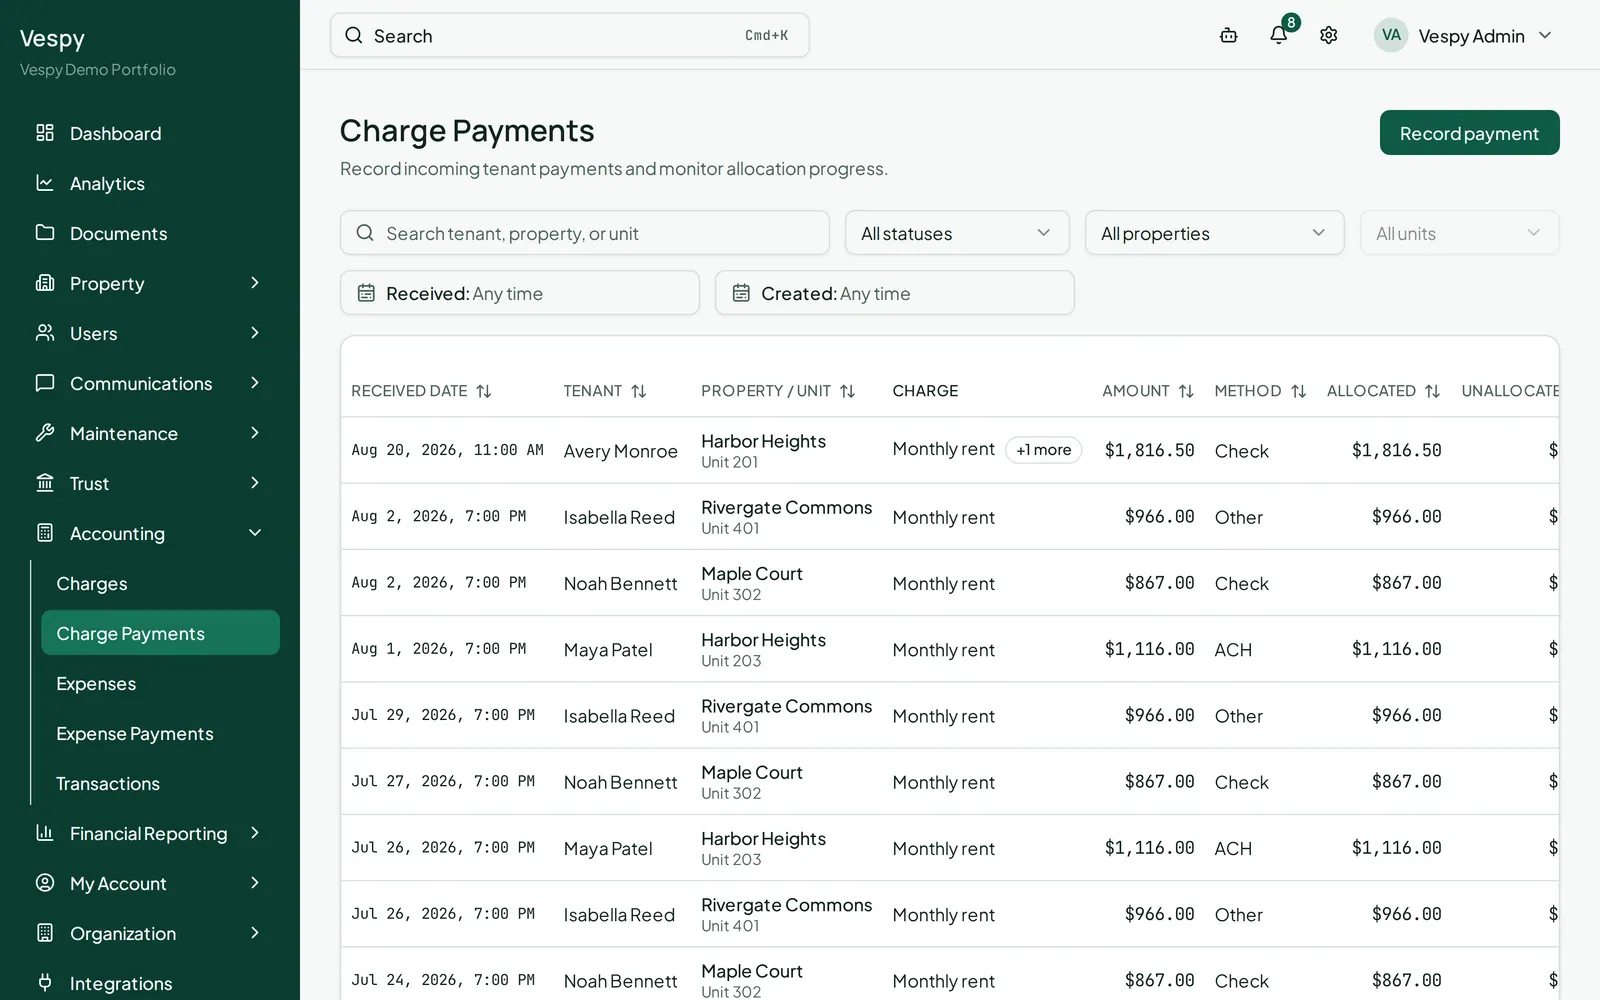1600x1000 pixels.
Task: Open Created date filter
Action: (894, 293)
